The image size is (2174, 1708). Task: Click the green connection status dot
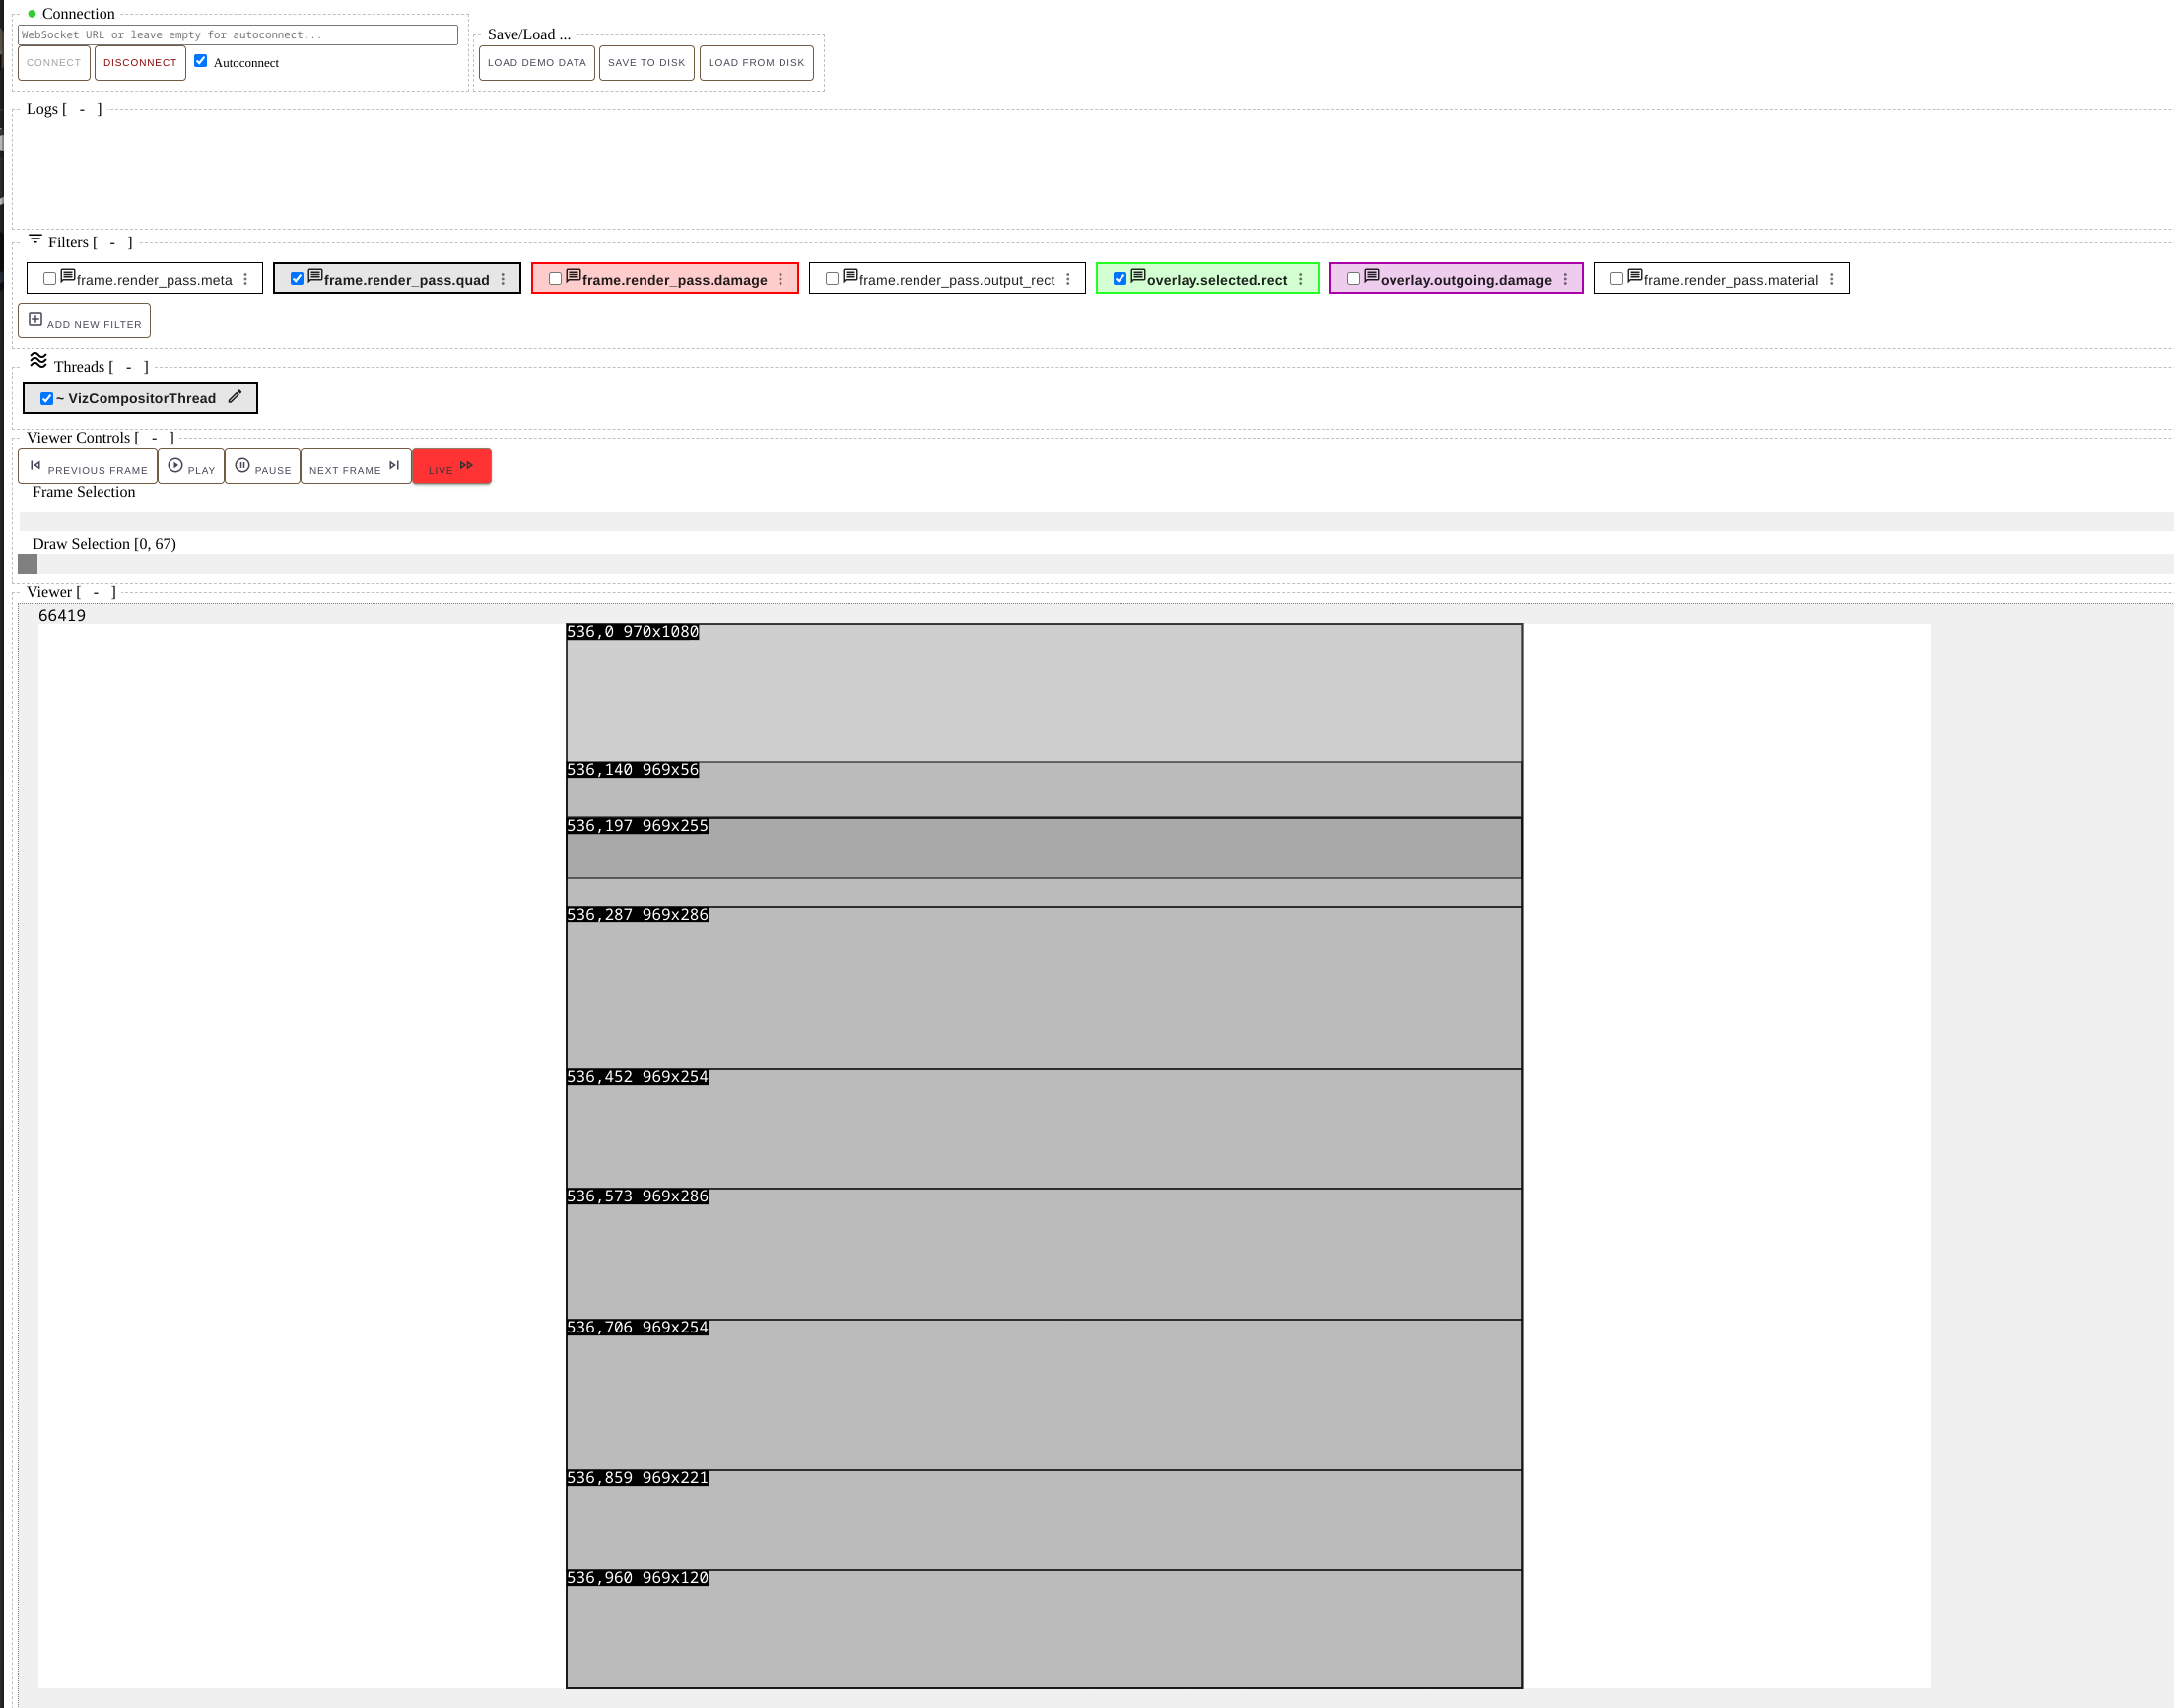[x=32, y=14]
